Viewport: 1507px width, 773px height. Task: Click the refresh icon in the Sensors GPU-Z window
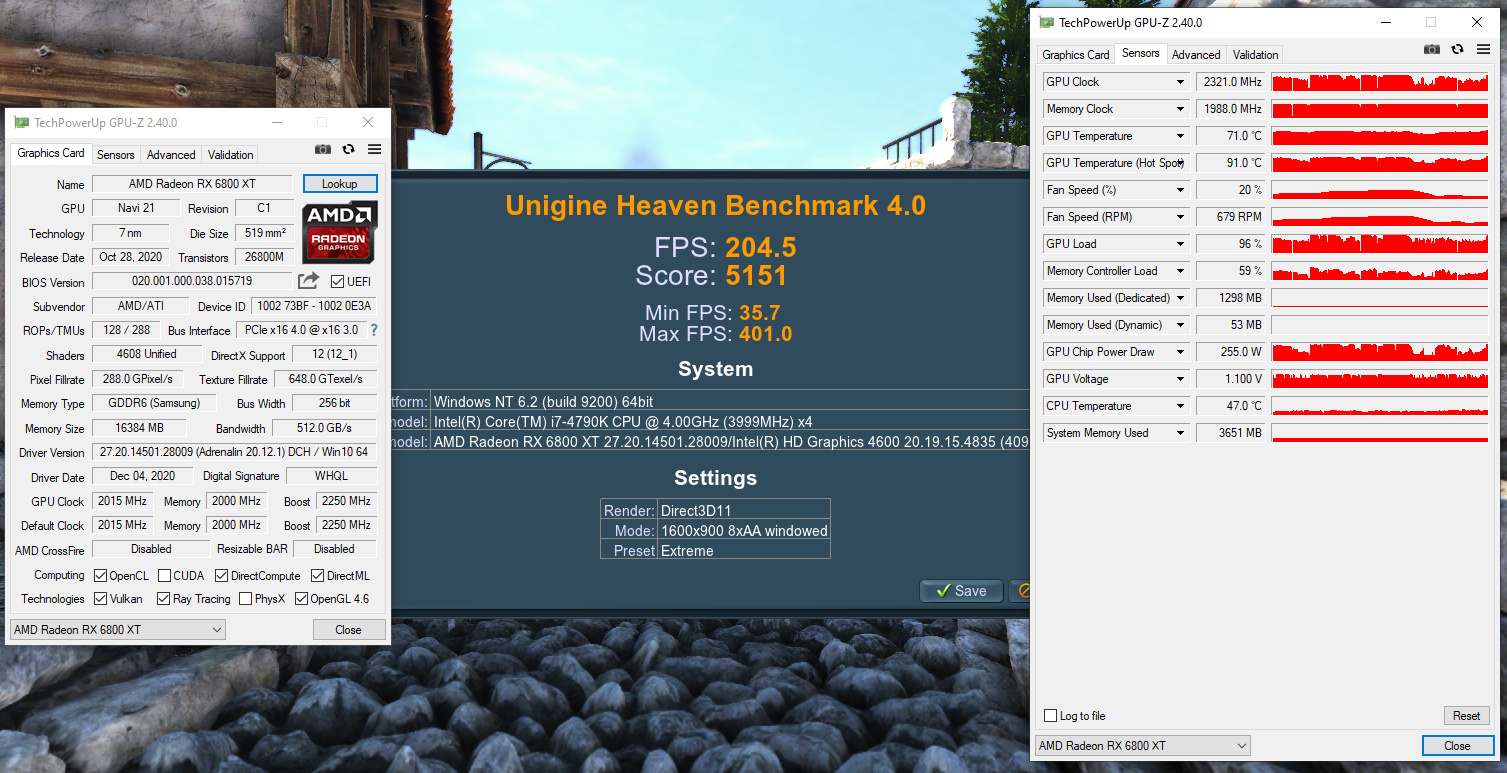1458,49
